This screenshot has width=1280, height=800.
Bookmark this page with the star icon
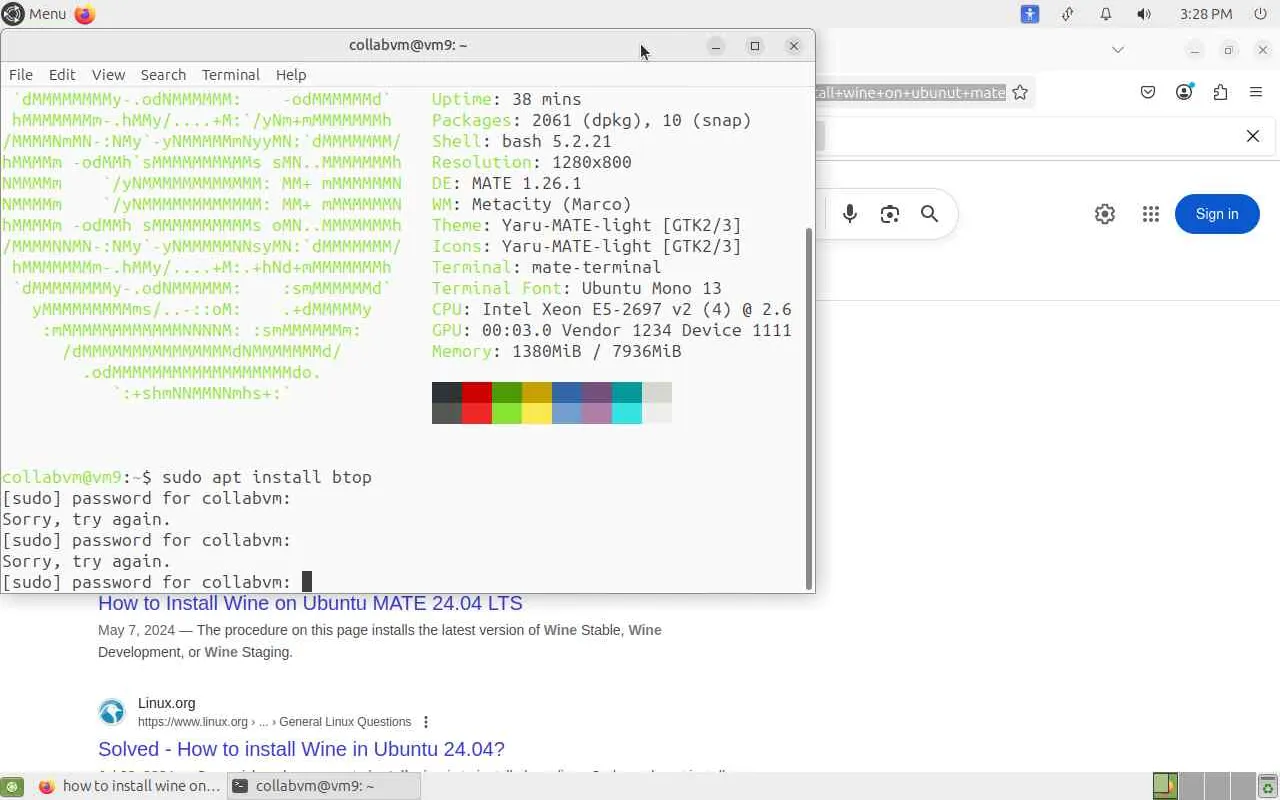pyautogui.click(x=1020, y=92)
